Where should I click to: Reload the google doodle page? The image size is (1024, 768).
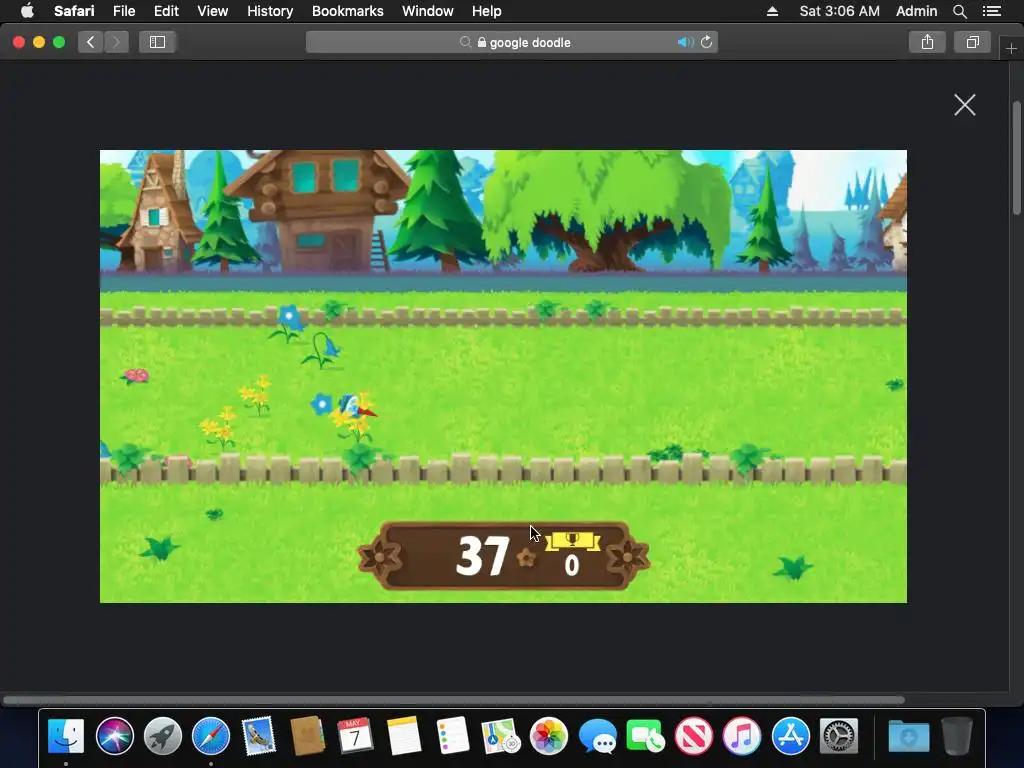click(x=706, y=42)
